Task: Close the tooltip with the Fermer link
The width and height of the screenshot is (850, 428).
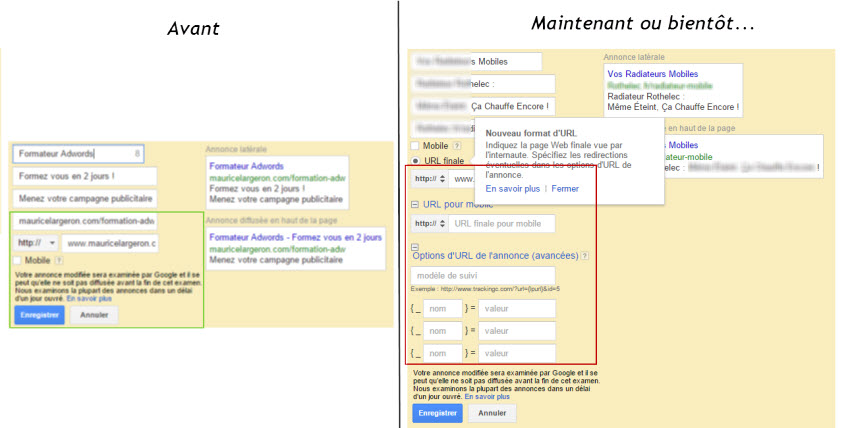Action: coord(565,189)
